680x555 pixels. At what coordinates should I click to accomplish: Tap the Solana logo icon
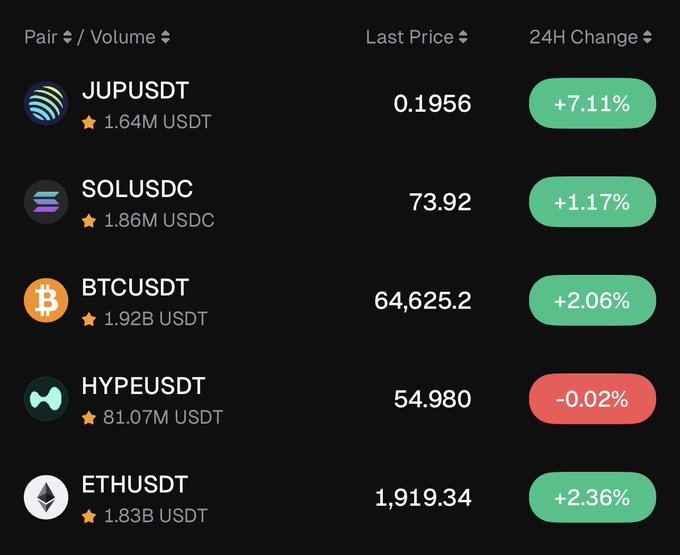click(46, 202)
